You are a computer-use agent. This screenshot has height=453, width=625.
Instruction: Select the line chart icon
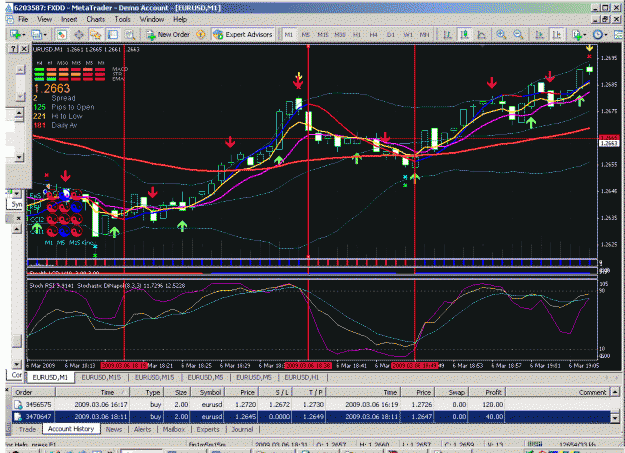pyautogui.click(x=482, y=35)
